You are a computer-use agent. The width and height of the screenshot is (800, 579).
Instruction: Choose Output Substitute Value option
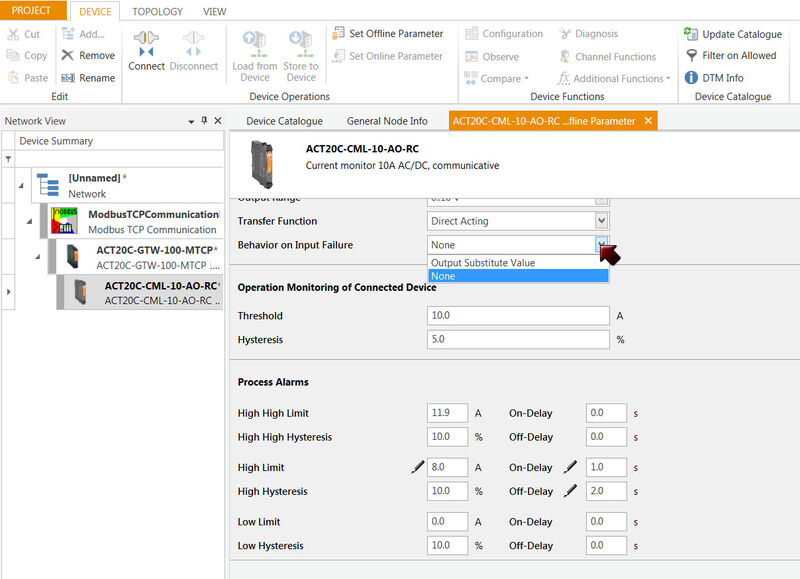(x=483, y=263)
